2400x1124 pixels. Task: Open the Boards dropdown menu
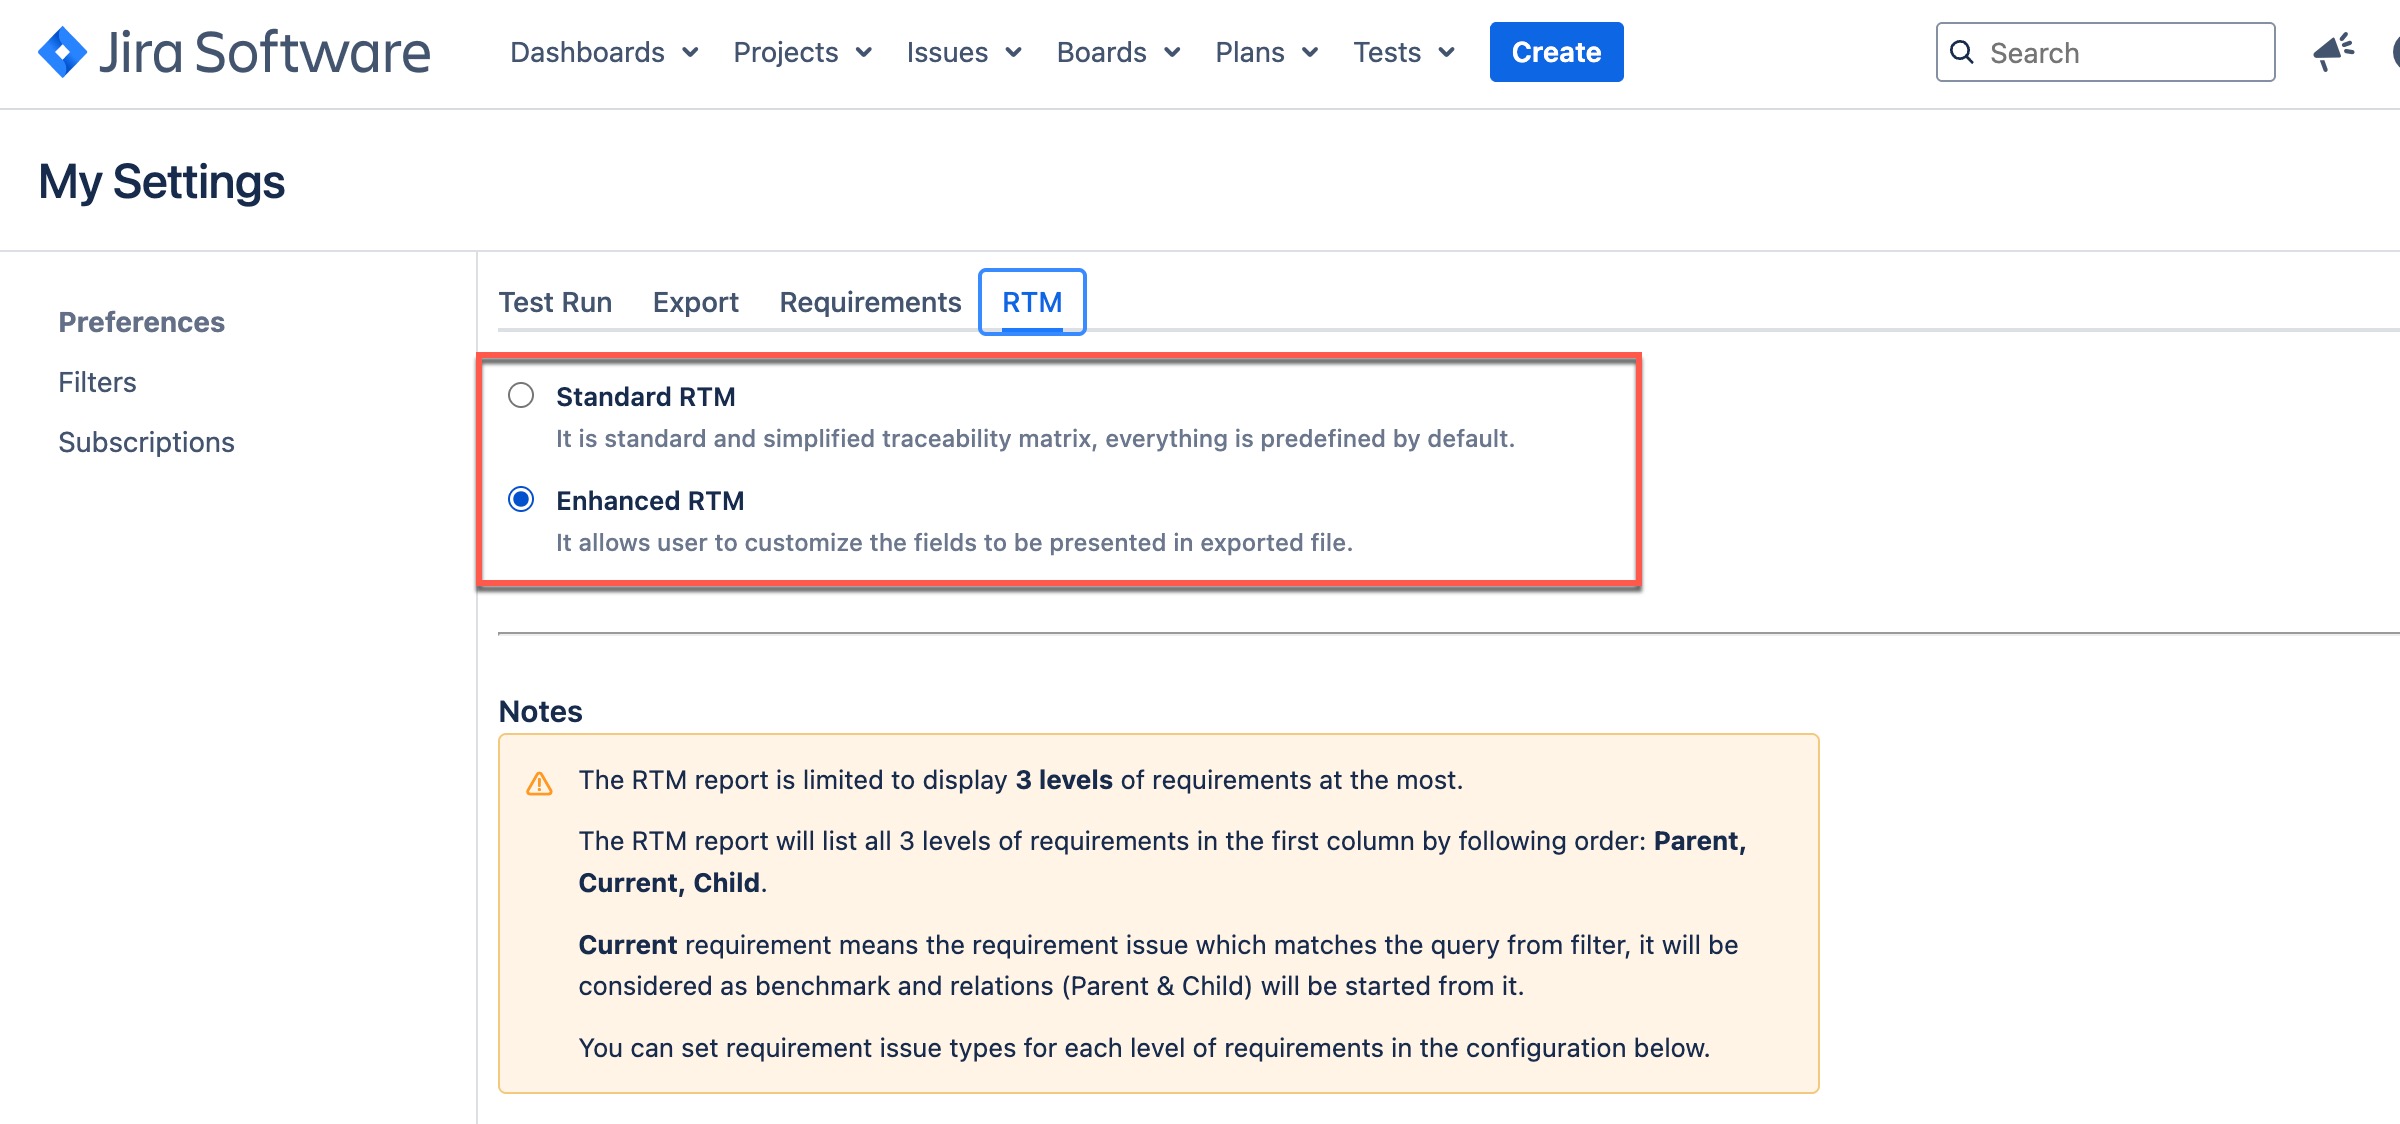(x=1119, y=52)
